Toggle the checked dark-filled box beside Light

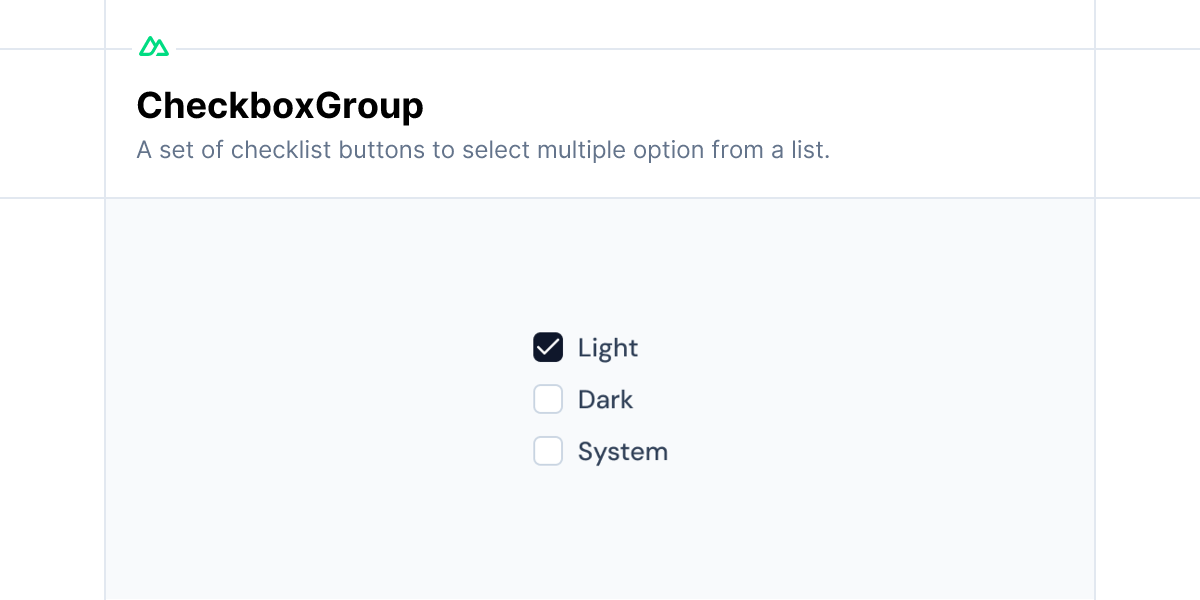548,347
